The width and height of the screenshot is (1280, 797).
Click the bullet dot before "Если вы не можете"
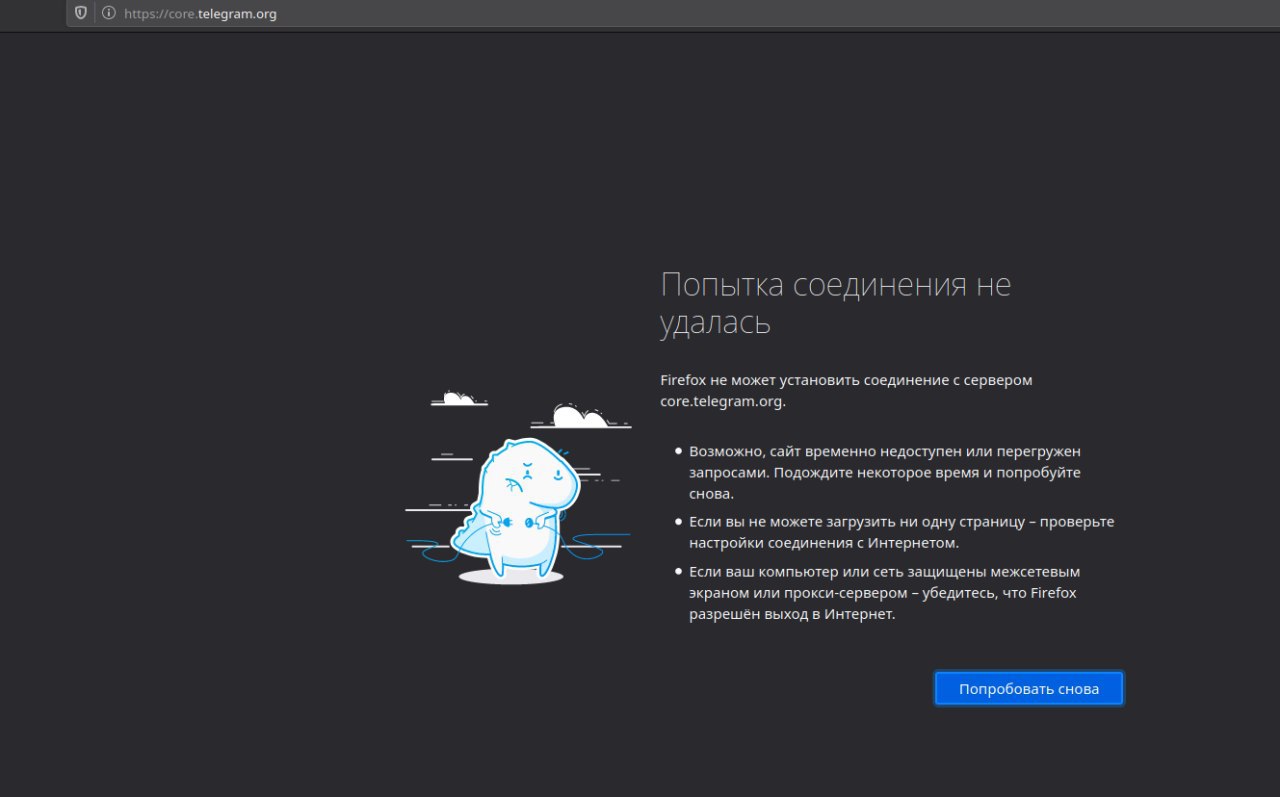click(x=678, y=522)
